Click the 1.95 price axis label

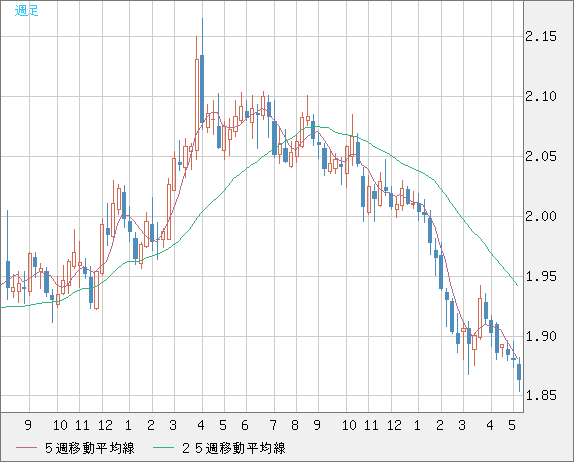[x=541, y=276]
